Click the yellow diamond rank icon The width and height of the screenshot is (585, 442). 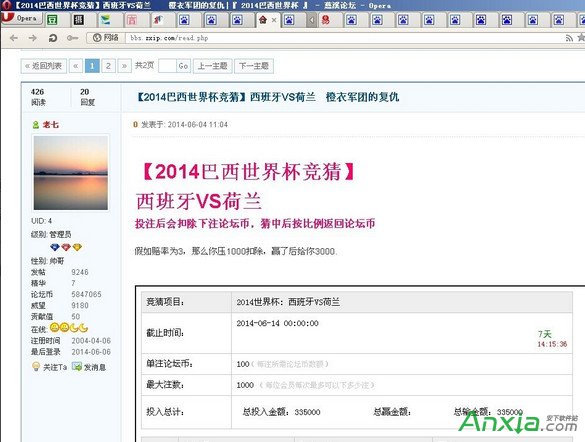tap(77, 247)
